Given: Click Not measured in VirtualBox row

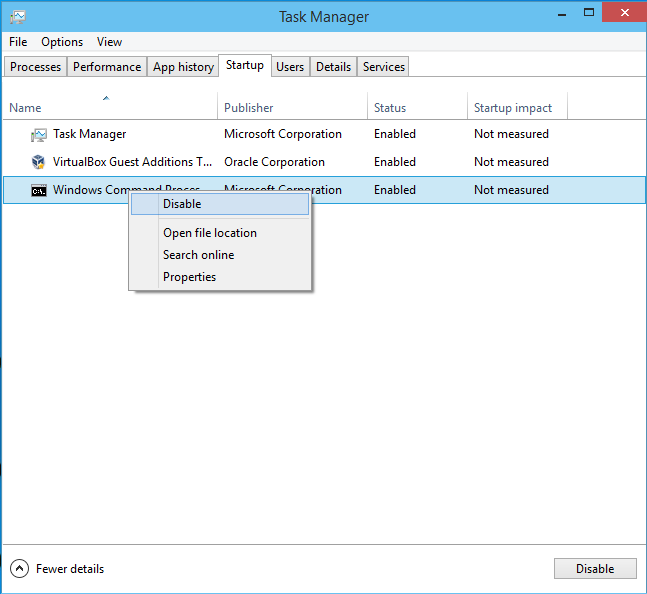Looking at the screenshot, I should [511, 162].
